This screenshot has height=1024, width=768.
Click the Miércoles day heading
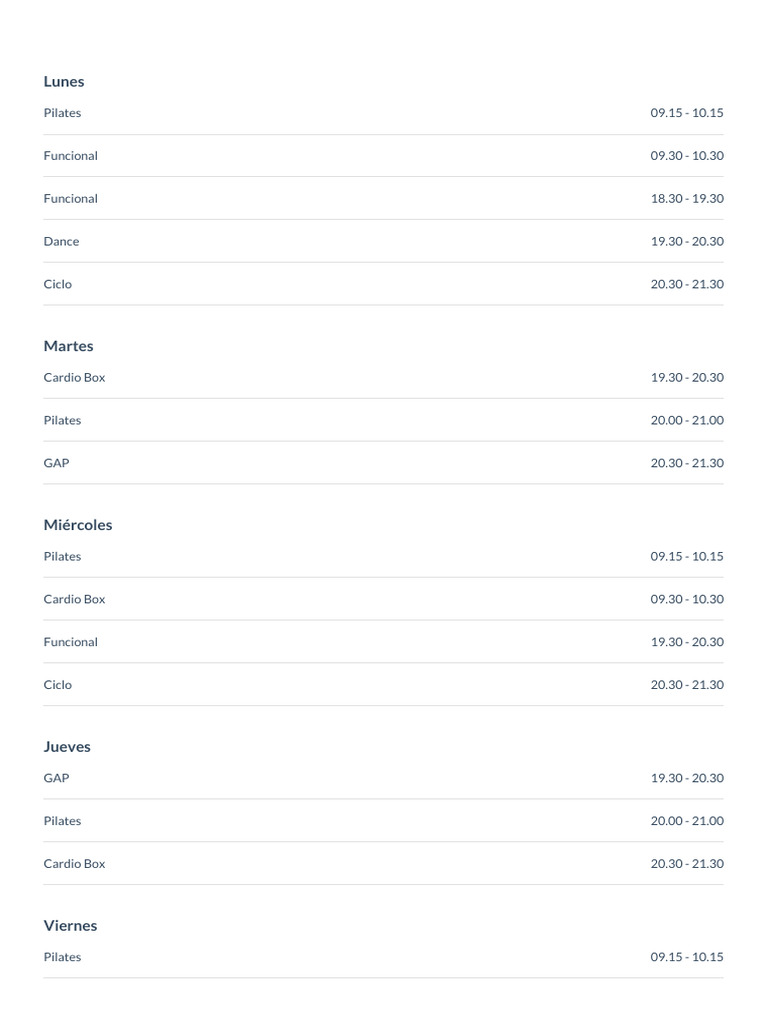click(78, 525)
